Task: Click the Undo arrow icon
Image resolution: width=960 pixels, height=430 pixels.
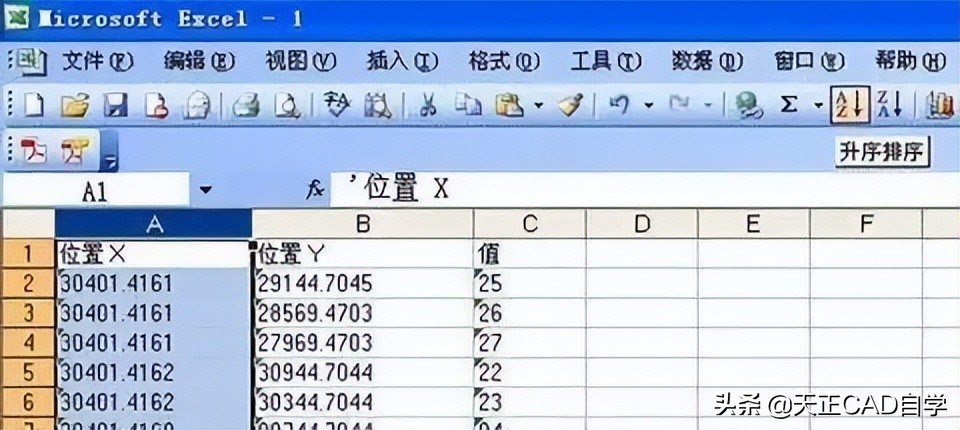Action: coord(619,105)
